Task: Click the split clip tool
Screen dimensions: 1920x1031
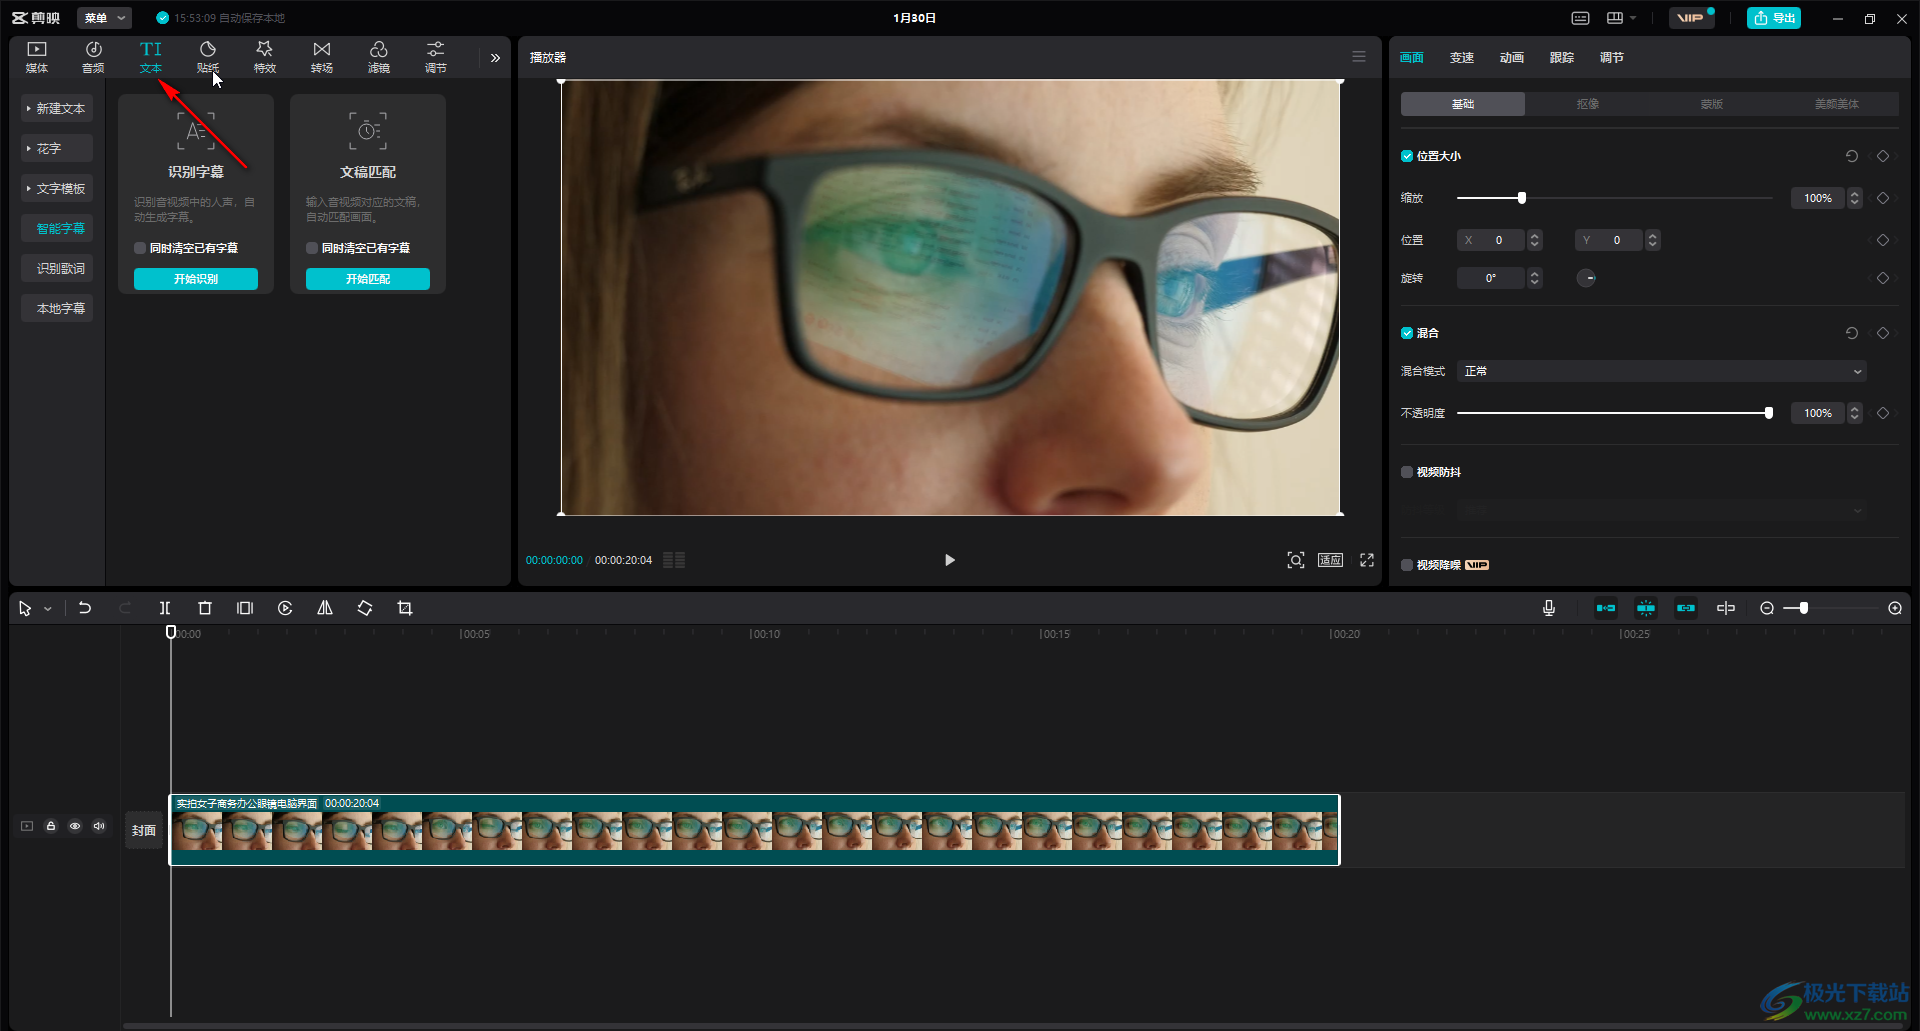Action: click(165, 608)
